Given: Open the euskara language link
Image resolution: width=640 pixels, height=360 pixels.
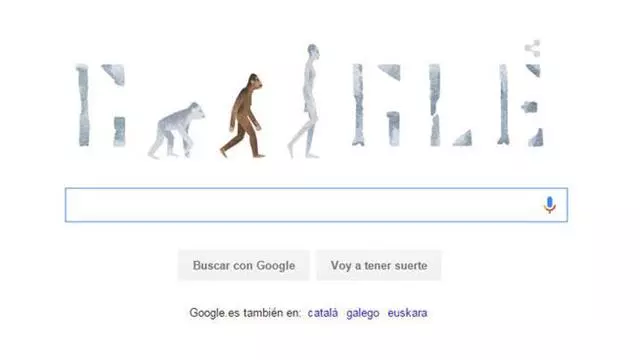Looking at the screenshot, I should point(407,313).
